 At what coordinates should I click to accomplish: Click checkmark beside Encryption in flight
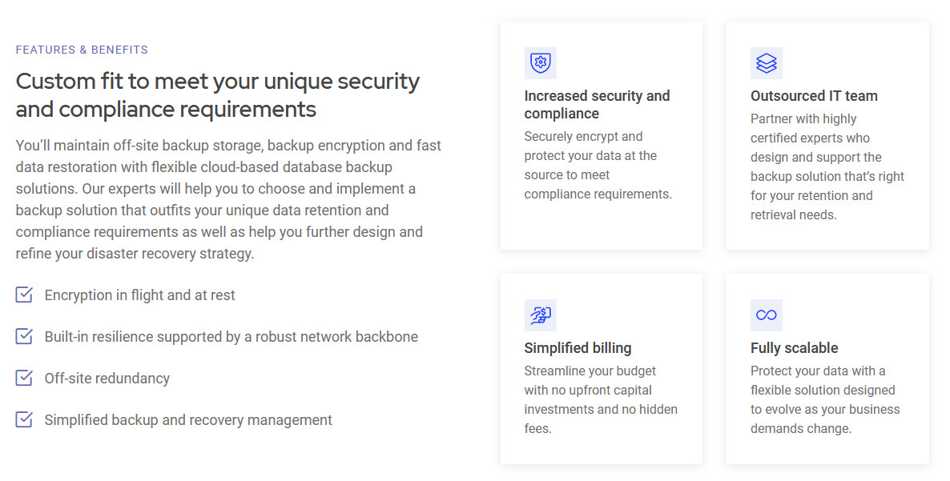click(24, 295)
